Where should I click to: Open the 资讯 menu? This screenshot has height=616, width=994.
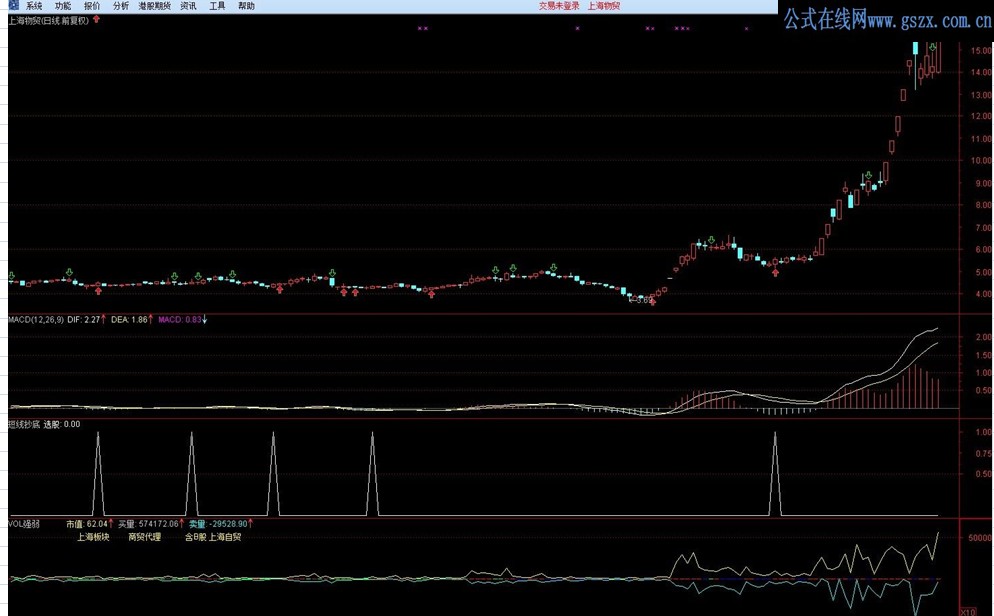coord(188,6)
